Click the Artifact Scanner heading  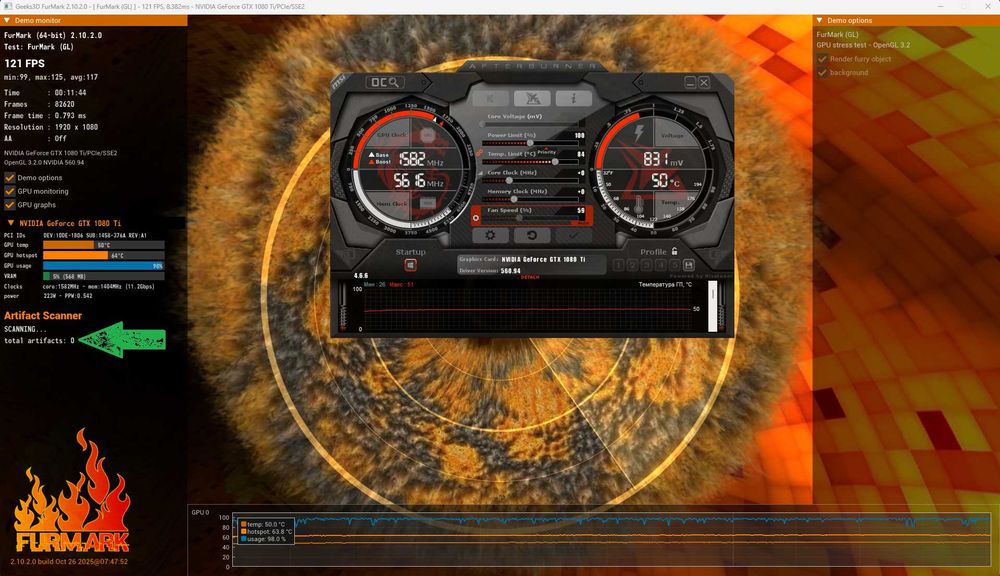click(x=43, y=316)
